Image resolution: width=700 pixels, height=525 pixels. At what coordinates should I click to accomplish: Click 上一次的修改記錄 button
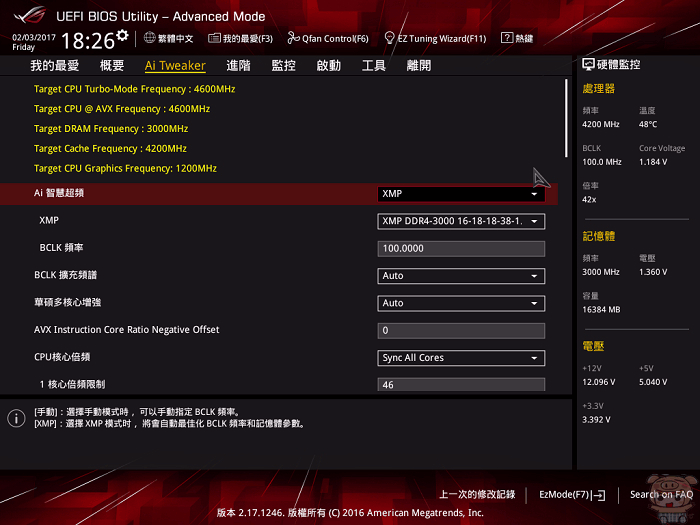(477, 494)
